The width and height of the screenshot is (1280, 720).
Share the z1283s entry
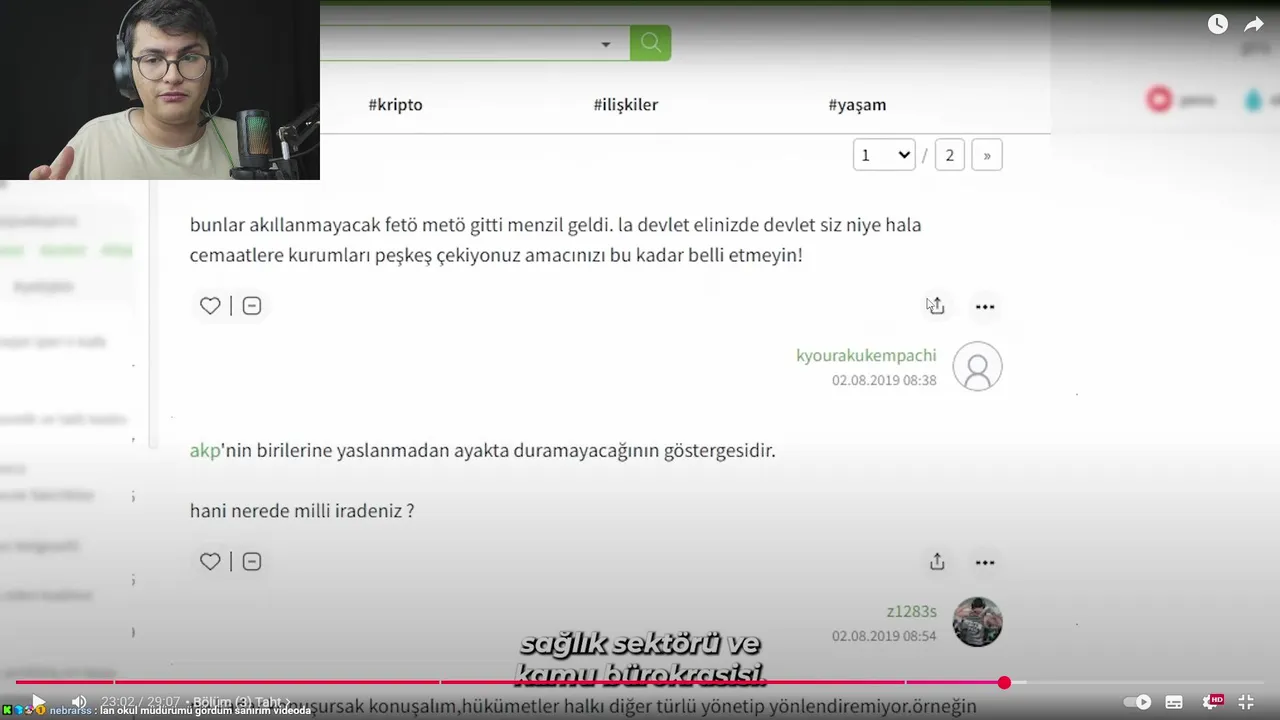click(x=937, y=562)
